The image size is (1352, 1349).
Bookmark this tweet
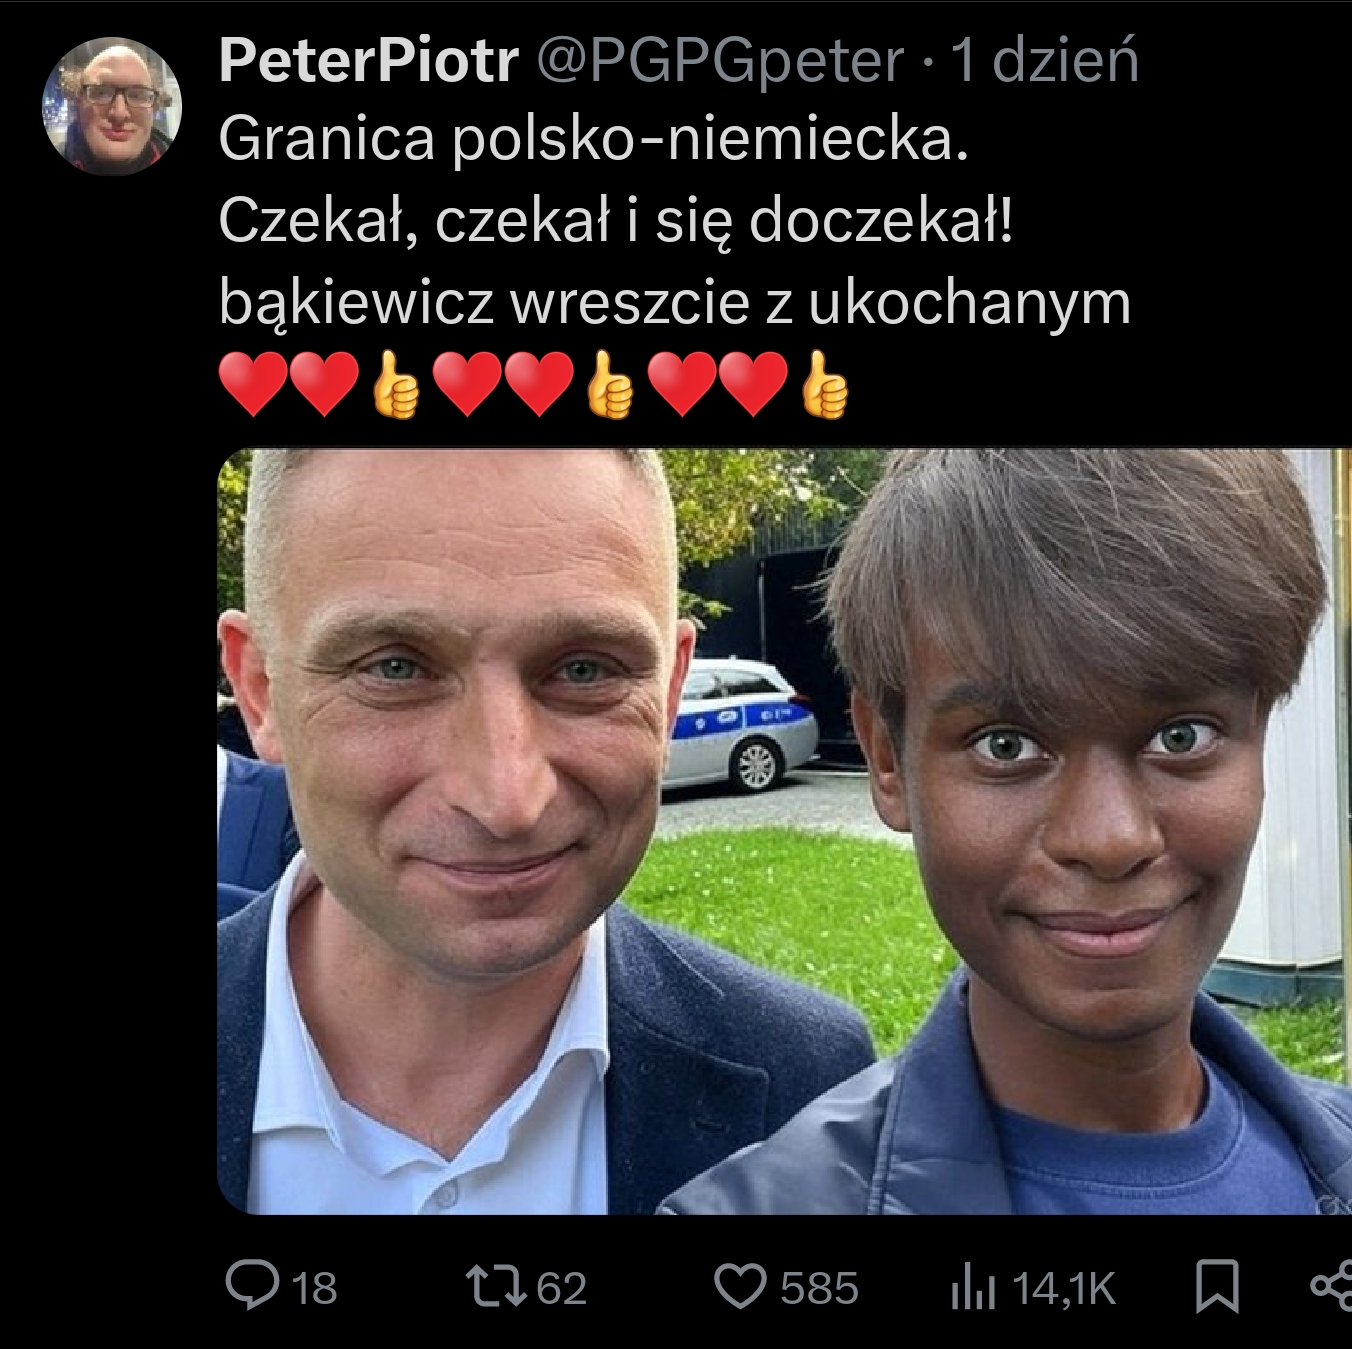(x=1218, y=1287)
